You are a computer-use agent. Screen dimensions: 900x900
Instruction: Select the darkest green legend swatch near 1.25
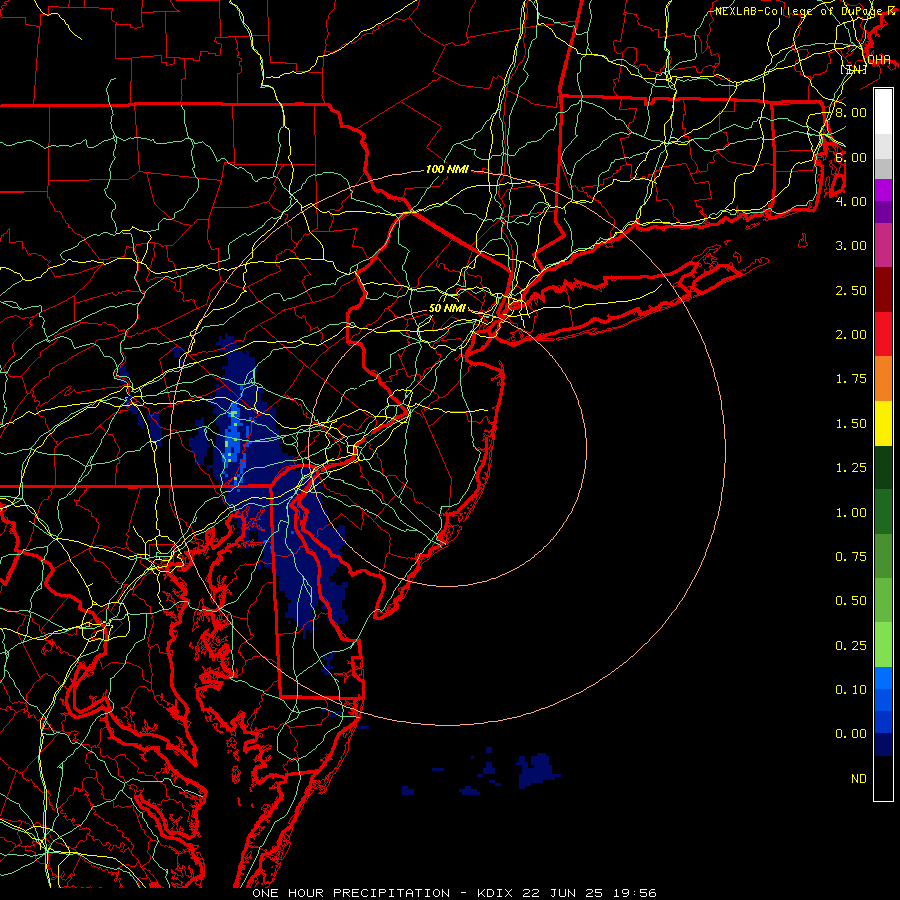click(x=883, y=467)
